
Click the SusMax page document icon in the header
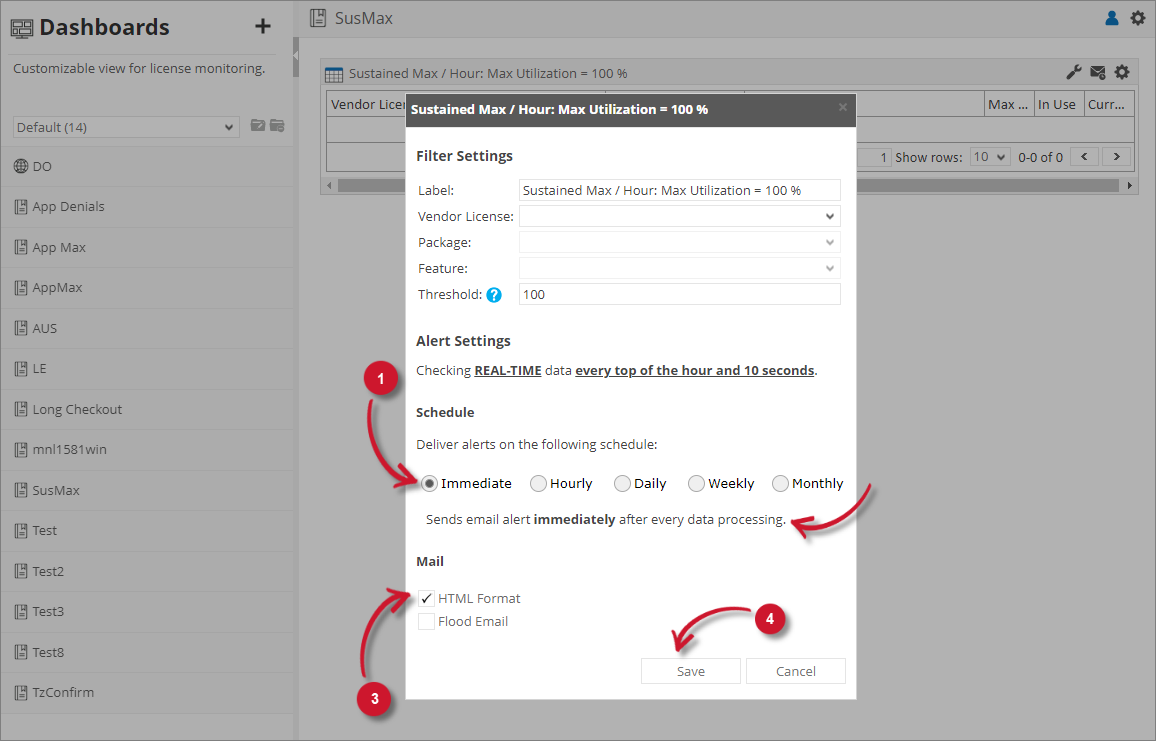[x=318, y=18]
